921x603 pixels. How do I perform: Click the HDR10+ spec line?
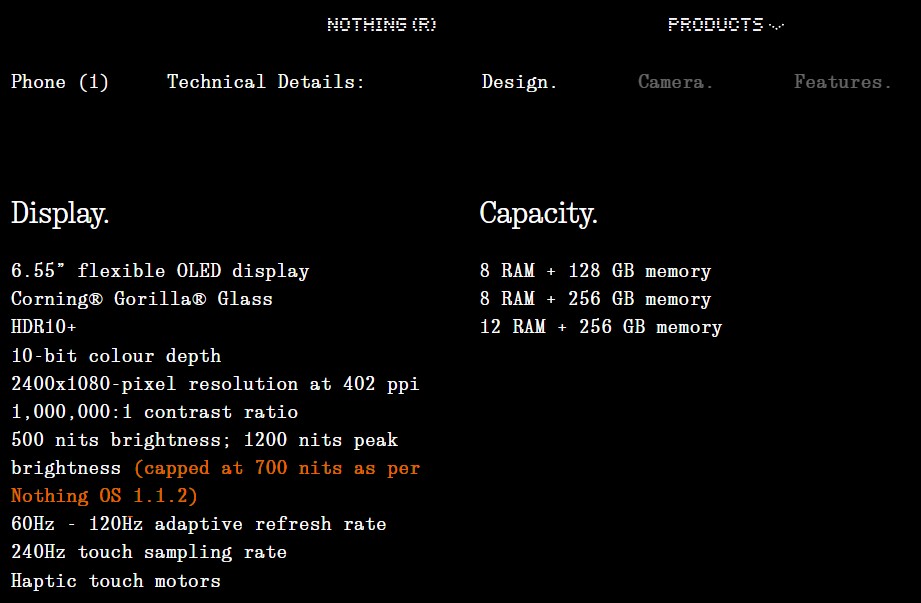point(44,326)
